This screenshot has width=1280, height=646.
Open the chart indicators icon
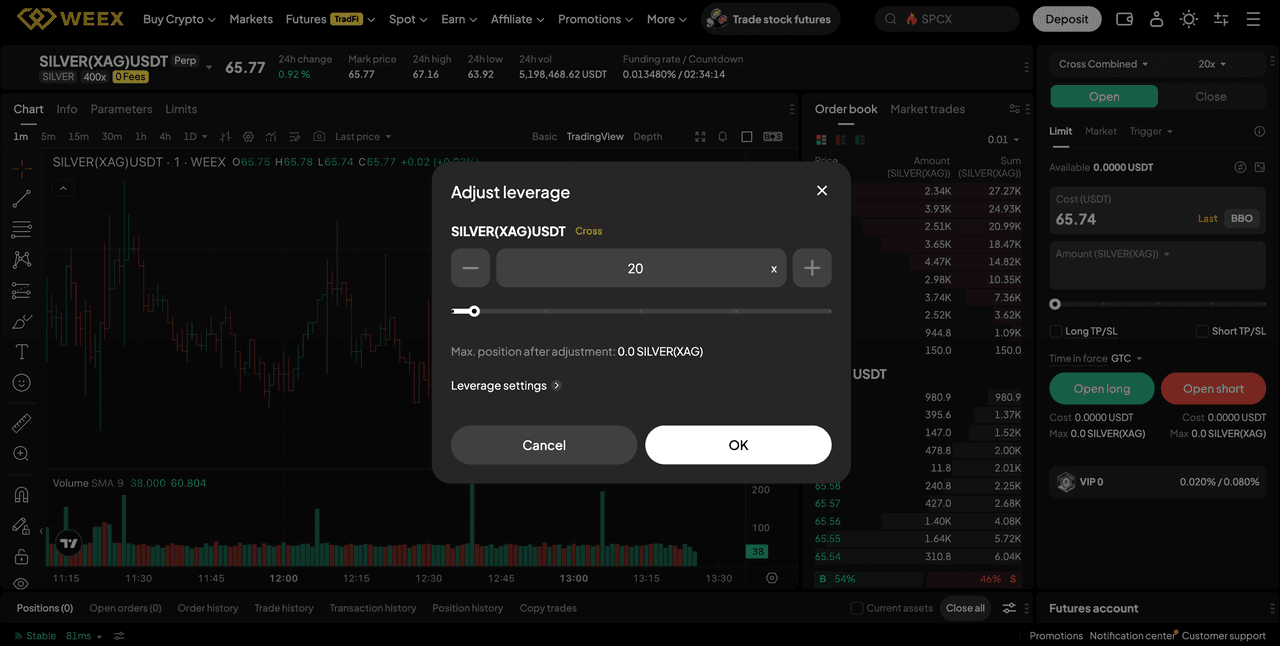[x=271, y=137]
